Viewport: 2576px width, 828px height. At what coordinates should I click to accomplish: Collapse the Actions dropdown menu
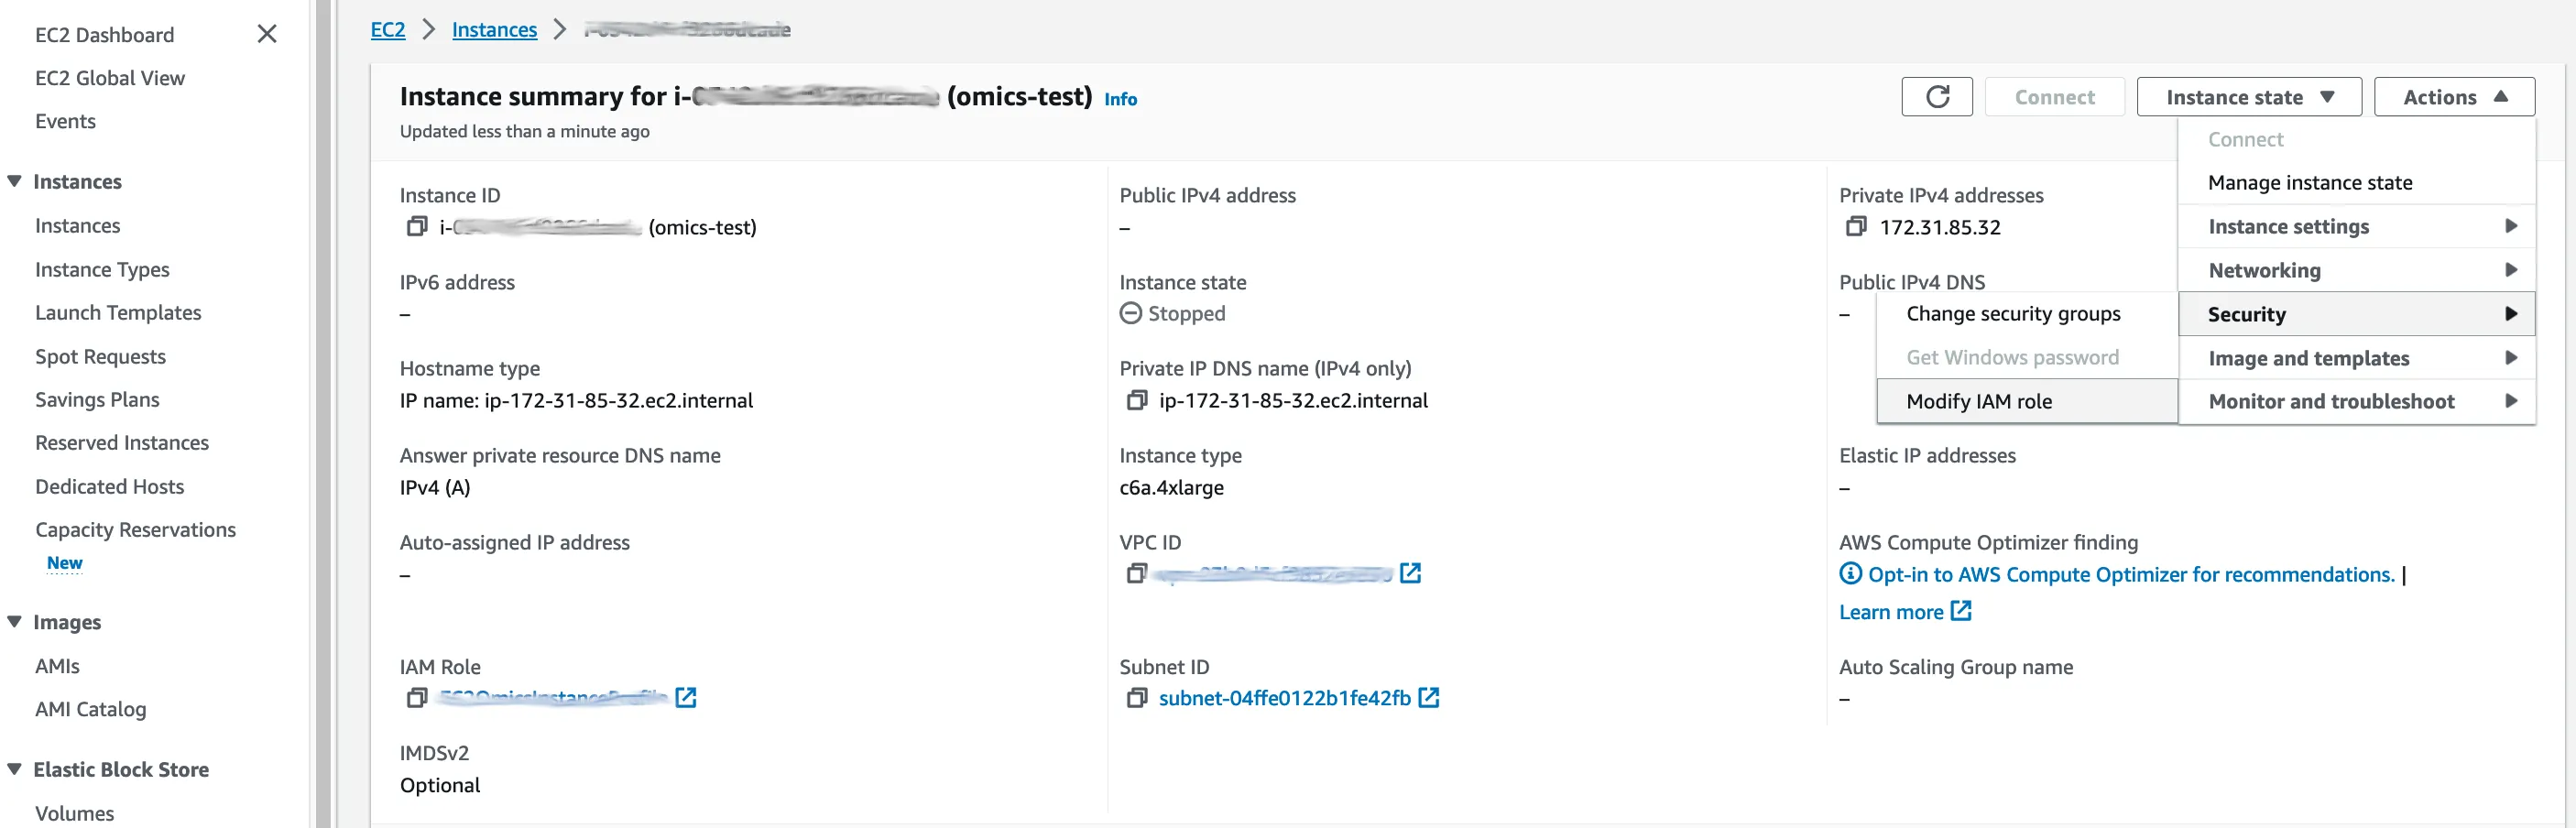tap(2454, 97)
